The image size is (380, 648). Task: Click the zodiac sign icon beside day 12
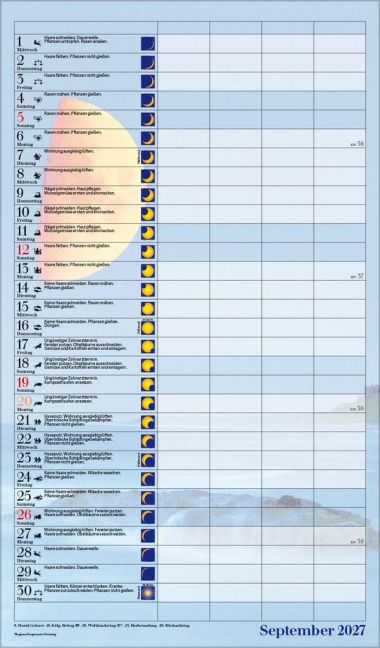[x=38, y=251]
